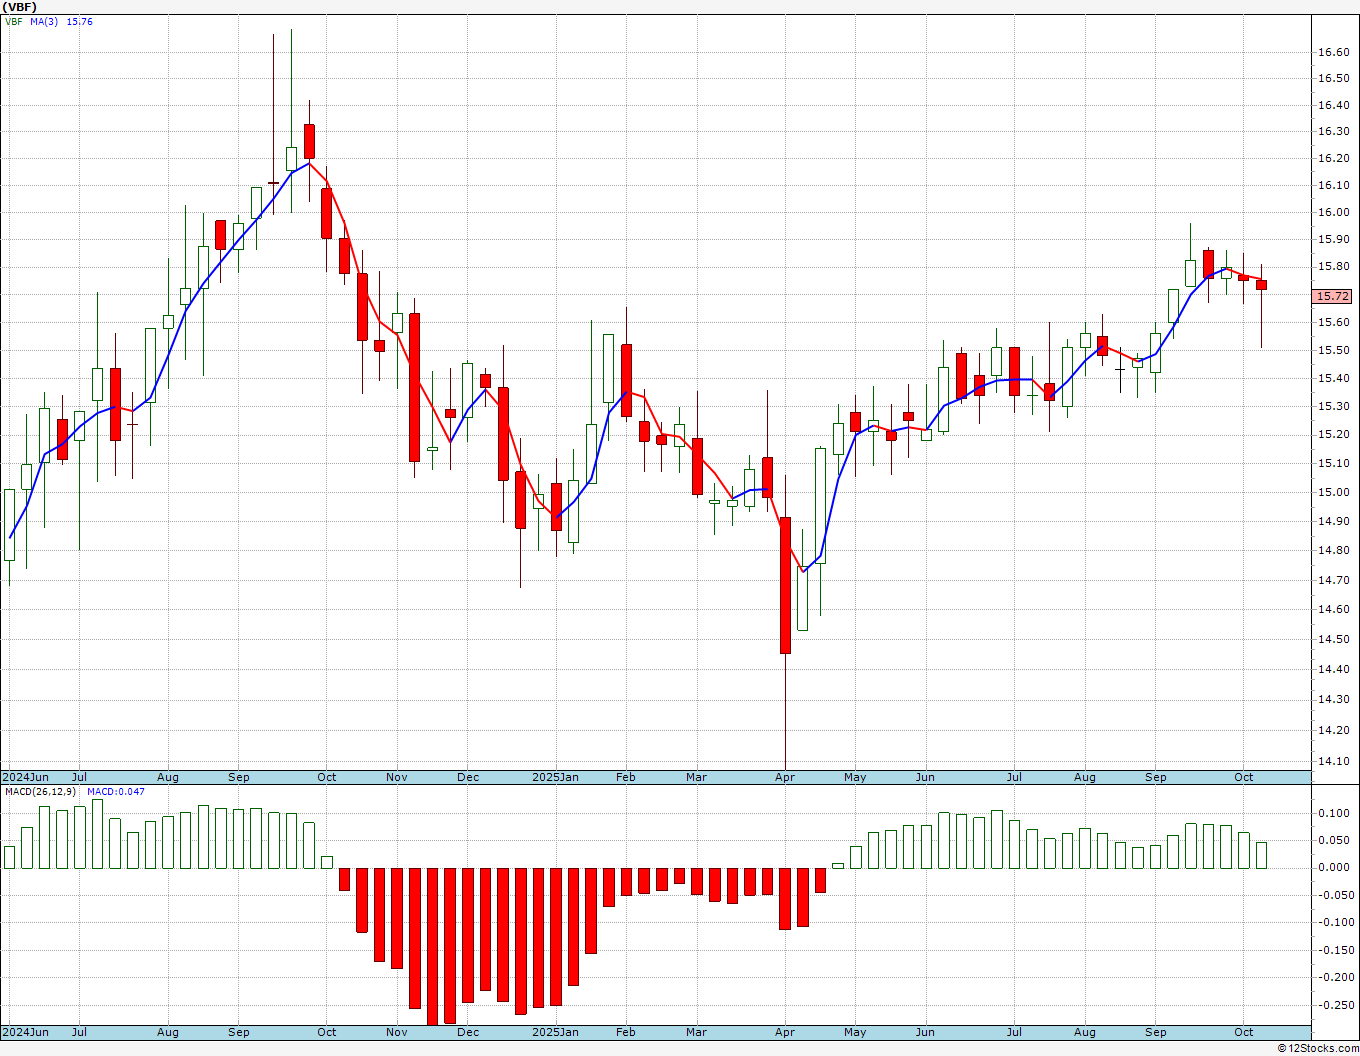Click the 0.100 MACD axis label
The width and height of the screenshot is (1360, 1056).
click(1336, 813)
